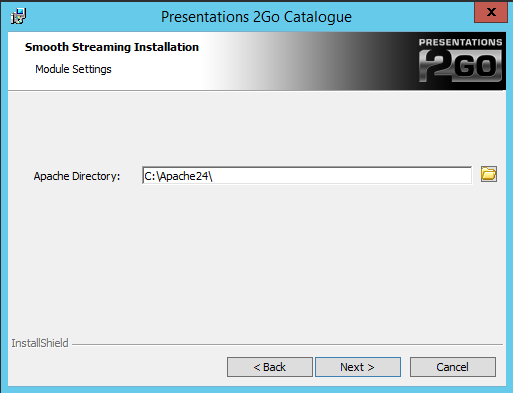Cancel the installation
The width and height of the screenshot is (513, 393).
tap(453, 367)
